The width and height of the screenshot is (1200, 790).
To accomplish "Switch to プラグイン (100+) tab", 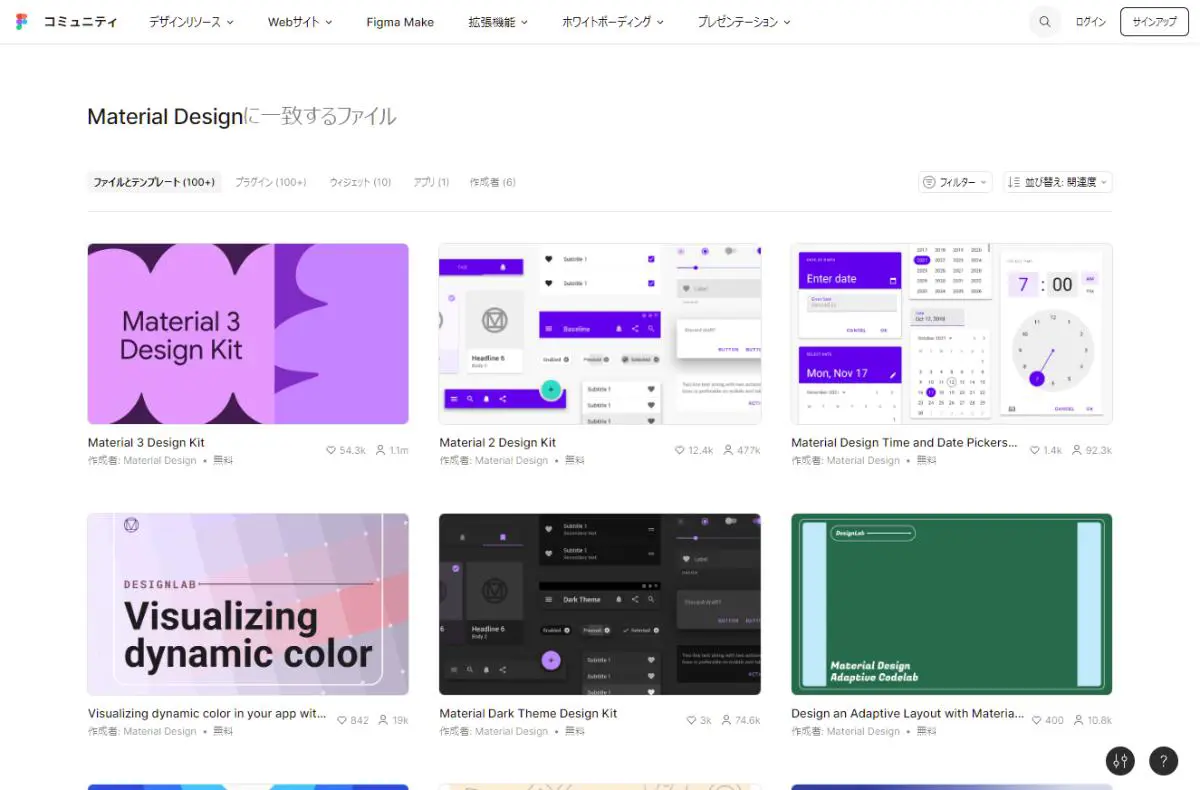I will 271,182.
